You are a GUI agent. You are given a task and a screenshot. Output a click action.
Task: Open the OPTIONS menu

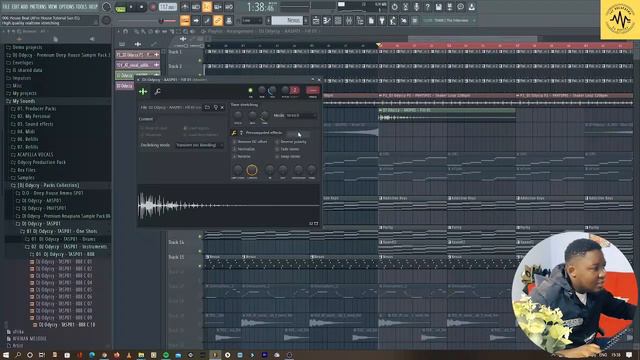click(x=67, y=7)
